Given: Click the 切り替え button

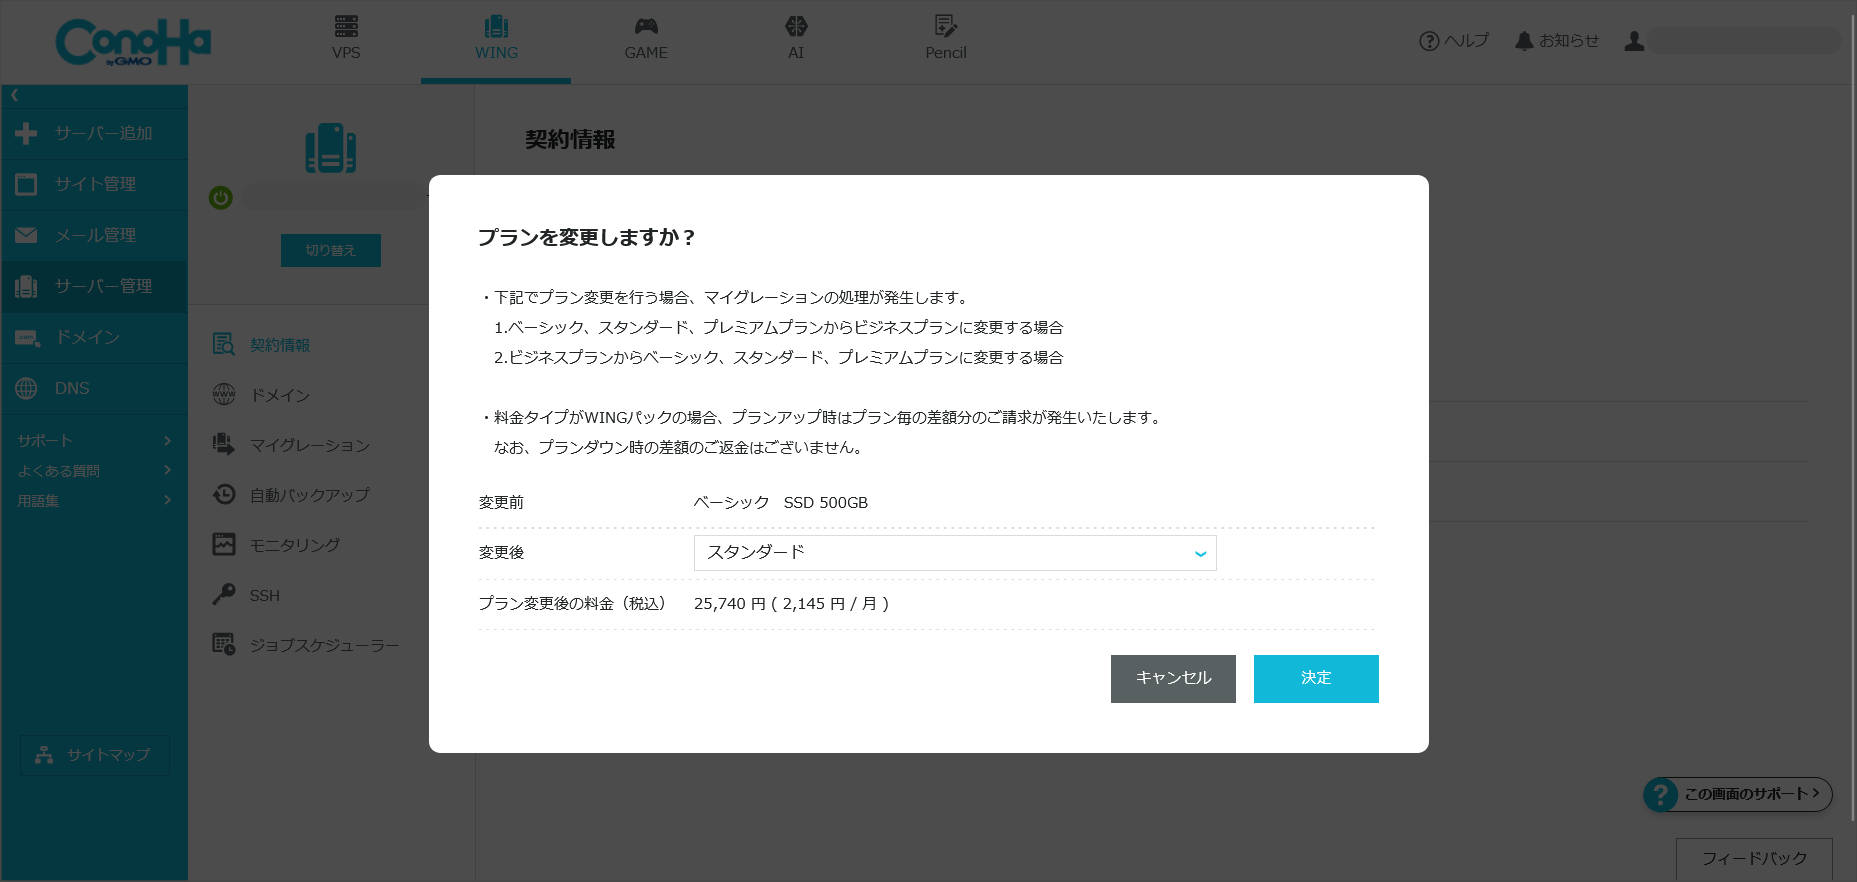Looking at the screenshot, I should click(x=330, y=251).
